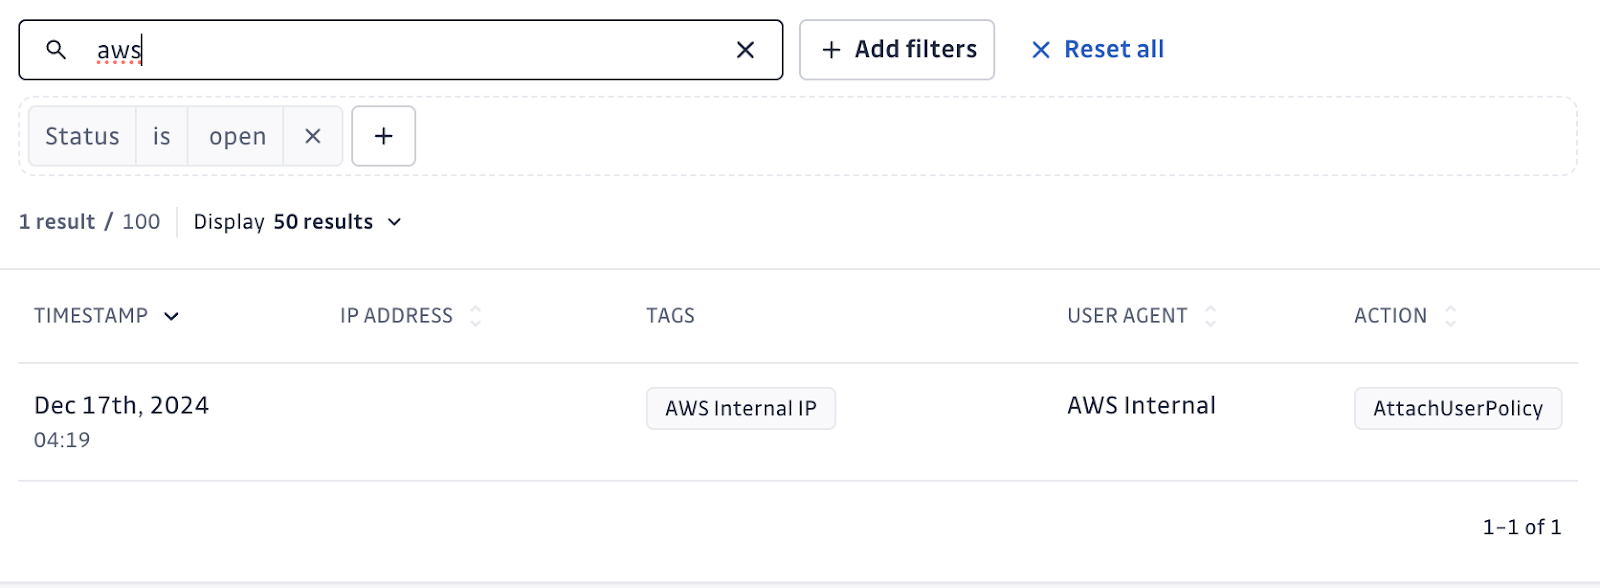
Task: Click into the 'aws' search input
Action: (x=400, y=50)
